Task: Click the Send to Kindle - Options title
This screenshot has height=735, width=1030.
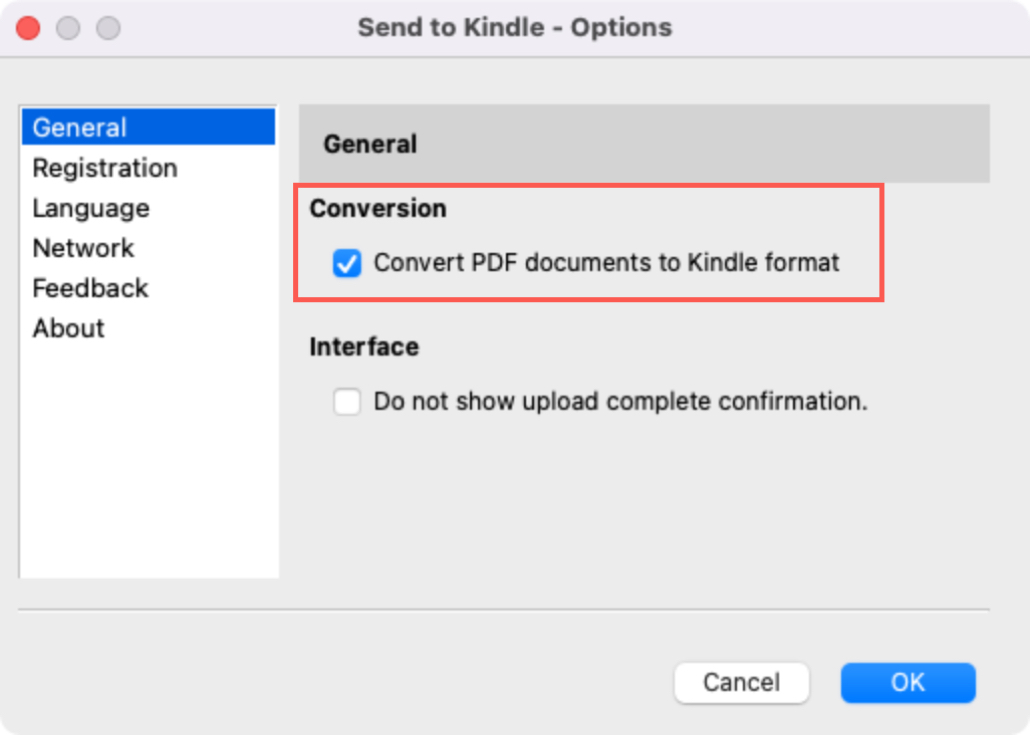Action: point(515,28)
